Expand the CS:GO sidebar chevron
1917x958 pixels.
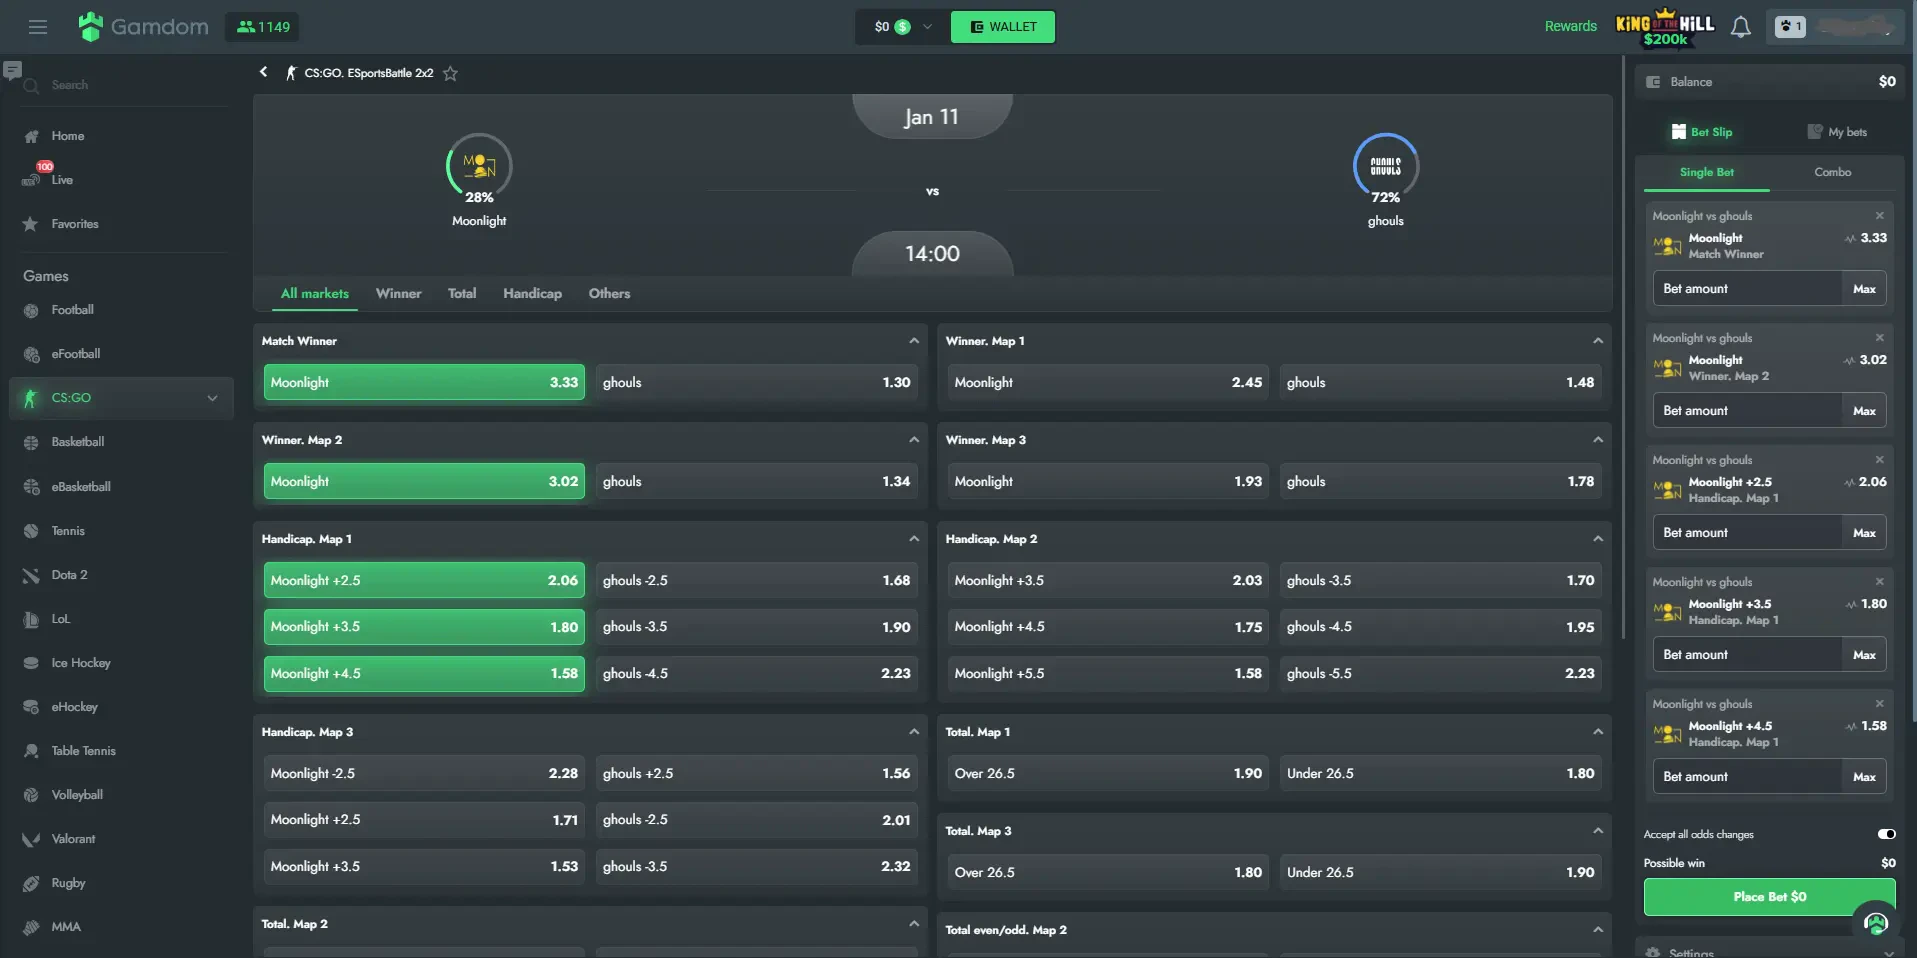[212, 398]
